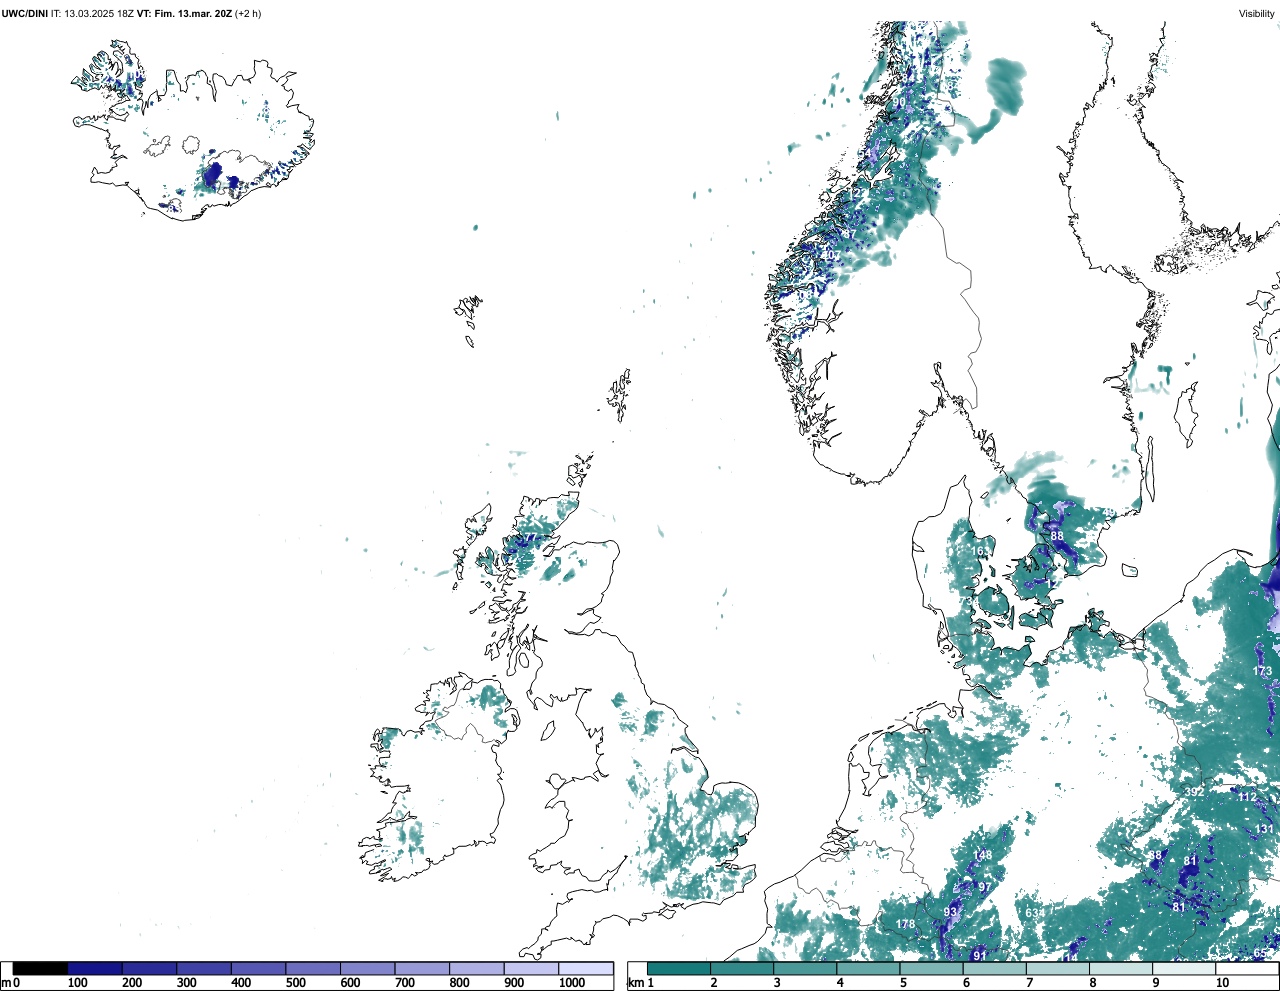Click the 'Visibility' parameter label
The height and width of the screenshot is (991, 1280).
pos(1257,14)
